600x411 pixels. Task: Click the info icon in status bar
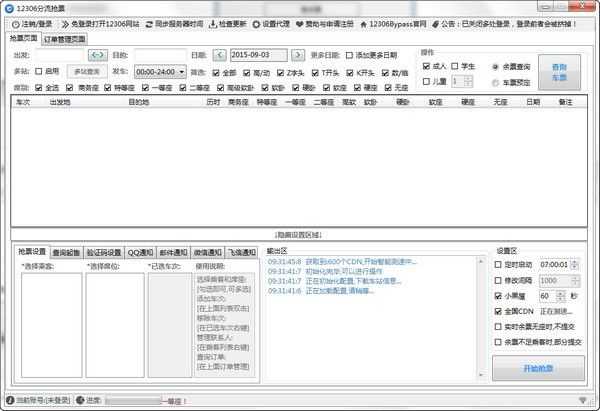(10, 400)
